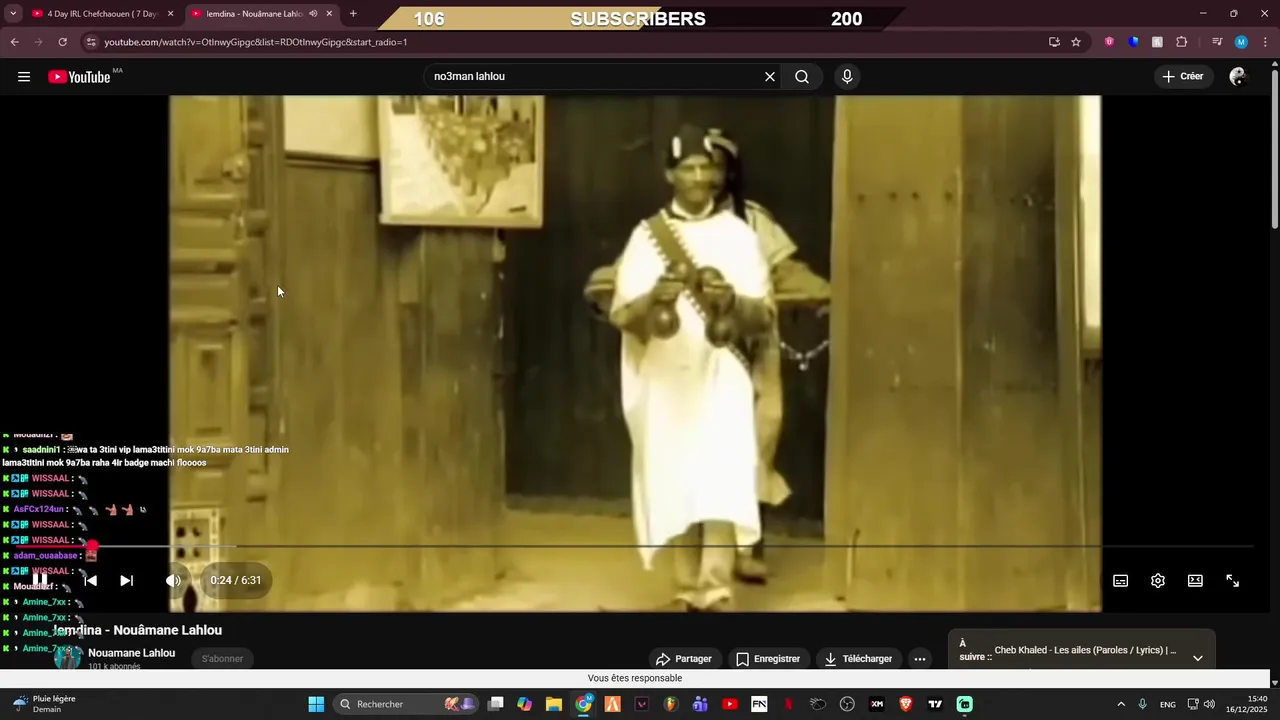Go back in browser history

[x=14, y=42]
